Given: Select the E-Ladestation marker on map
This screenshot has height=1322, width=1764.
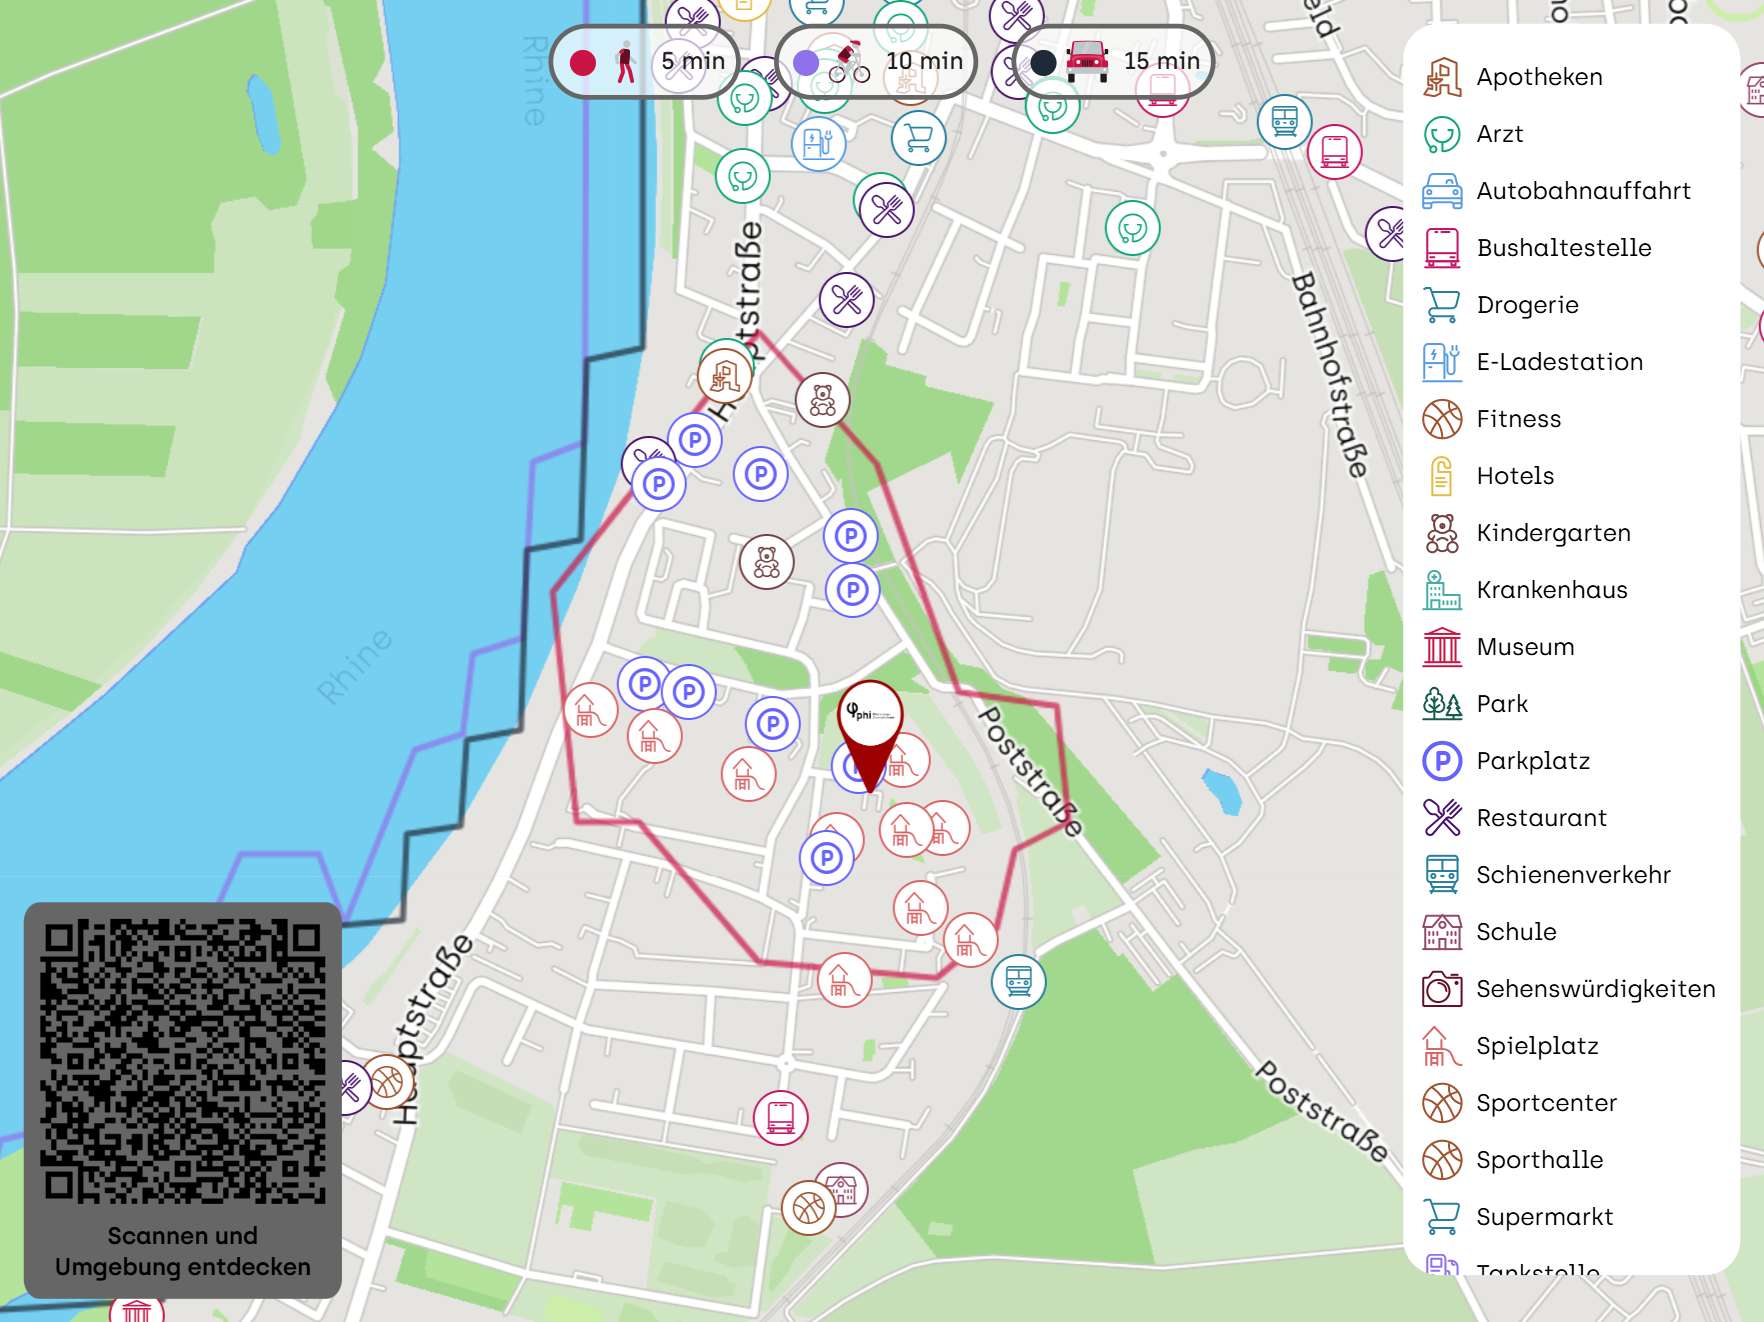Looking at the screenshot, I should point(818,143).
